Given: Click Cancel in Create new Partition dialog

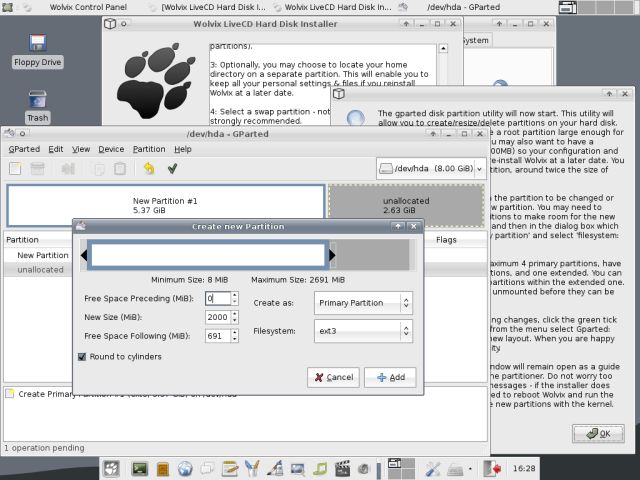Looking at the screenshot, I should [333, 377].
